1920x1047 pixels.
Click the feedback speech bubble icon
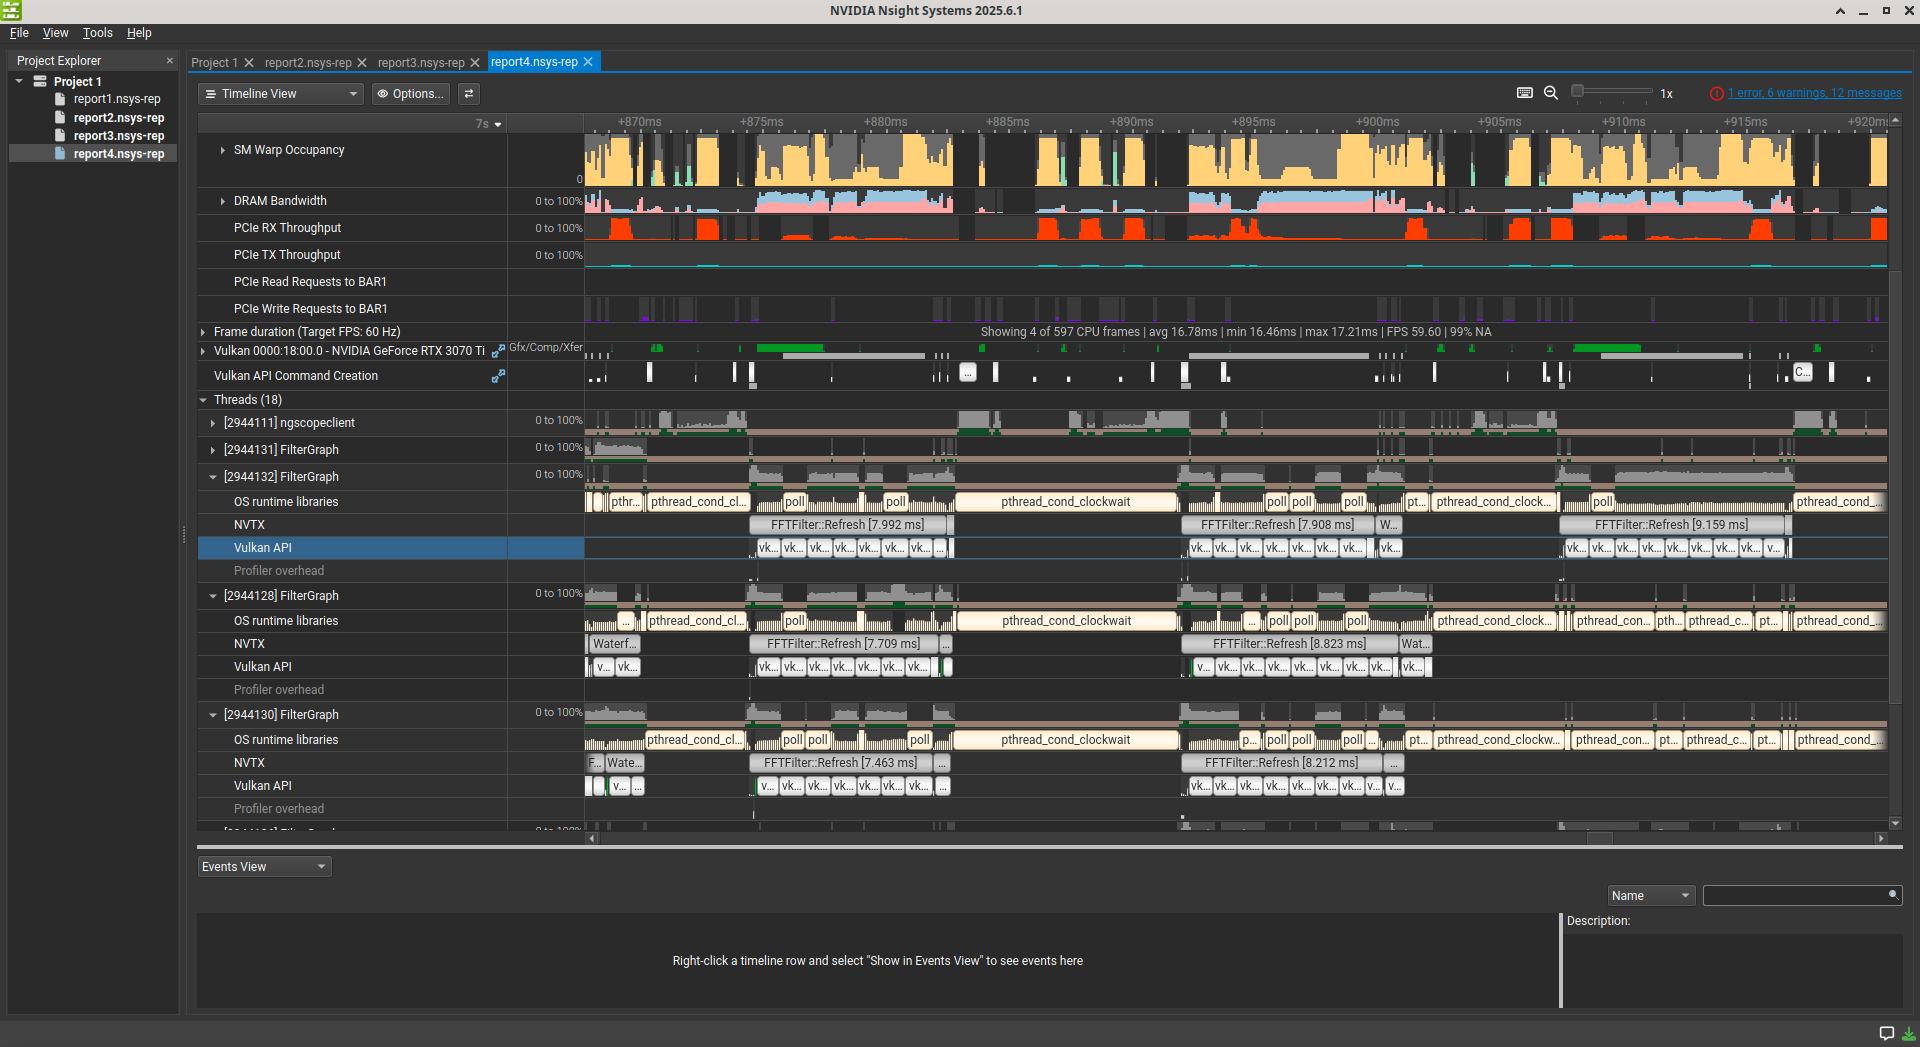1886,1033
